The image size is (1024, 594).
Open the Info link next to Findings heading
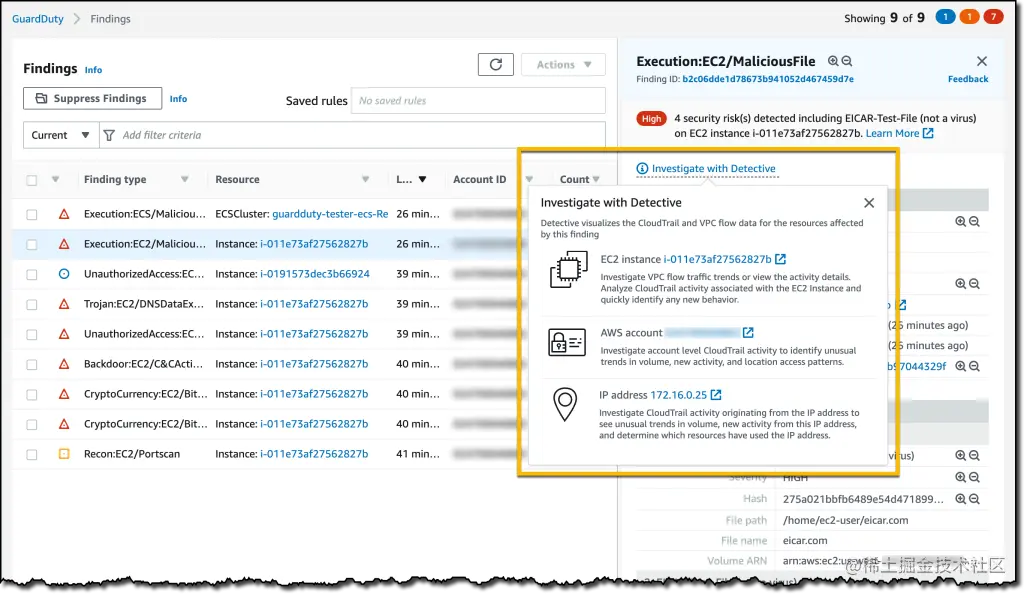click(93, 70)
